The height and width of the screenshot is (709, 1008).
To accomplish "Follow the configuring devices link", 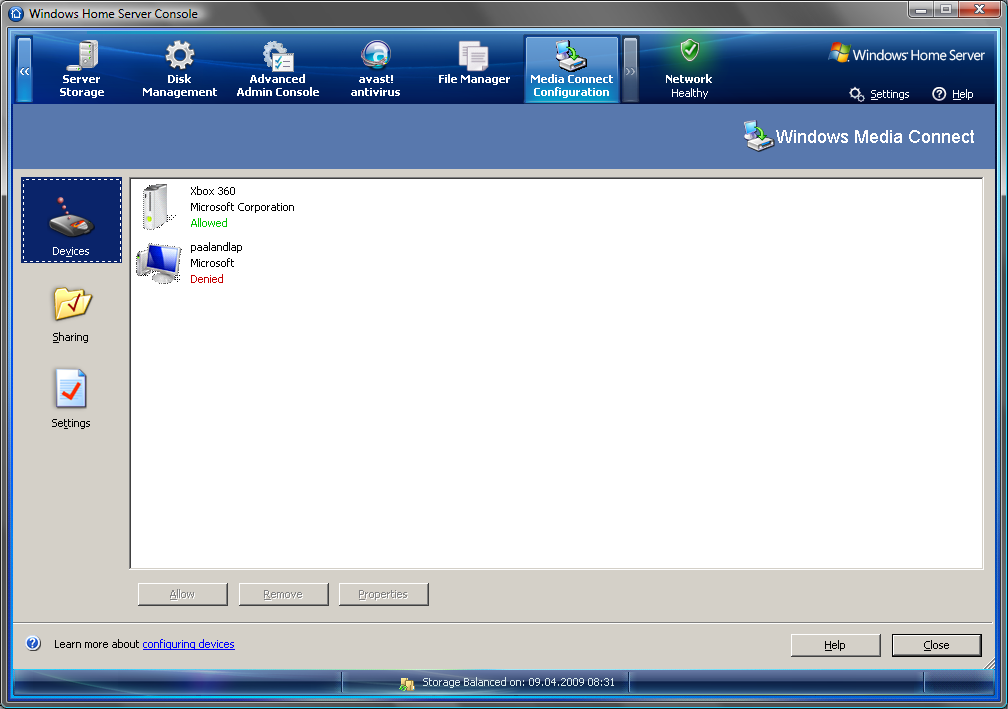I will (188, 644).
